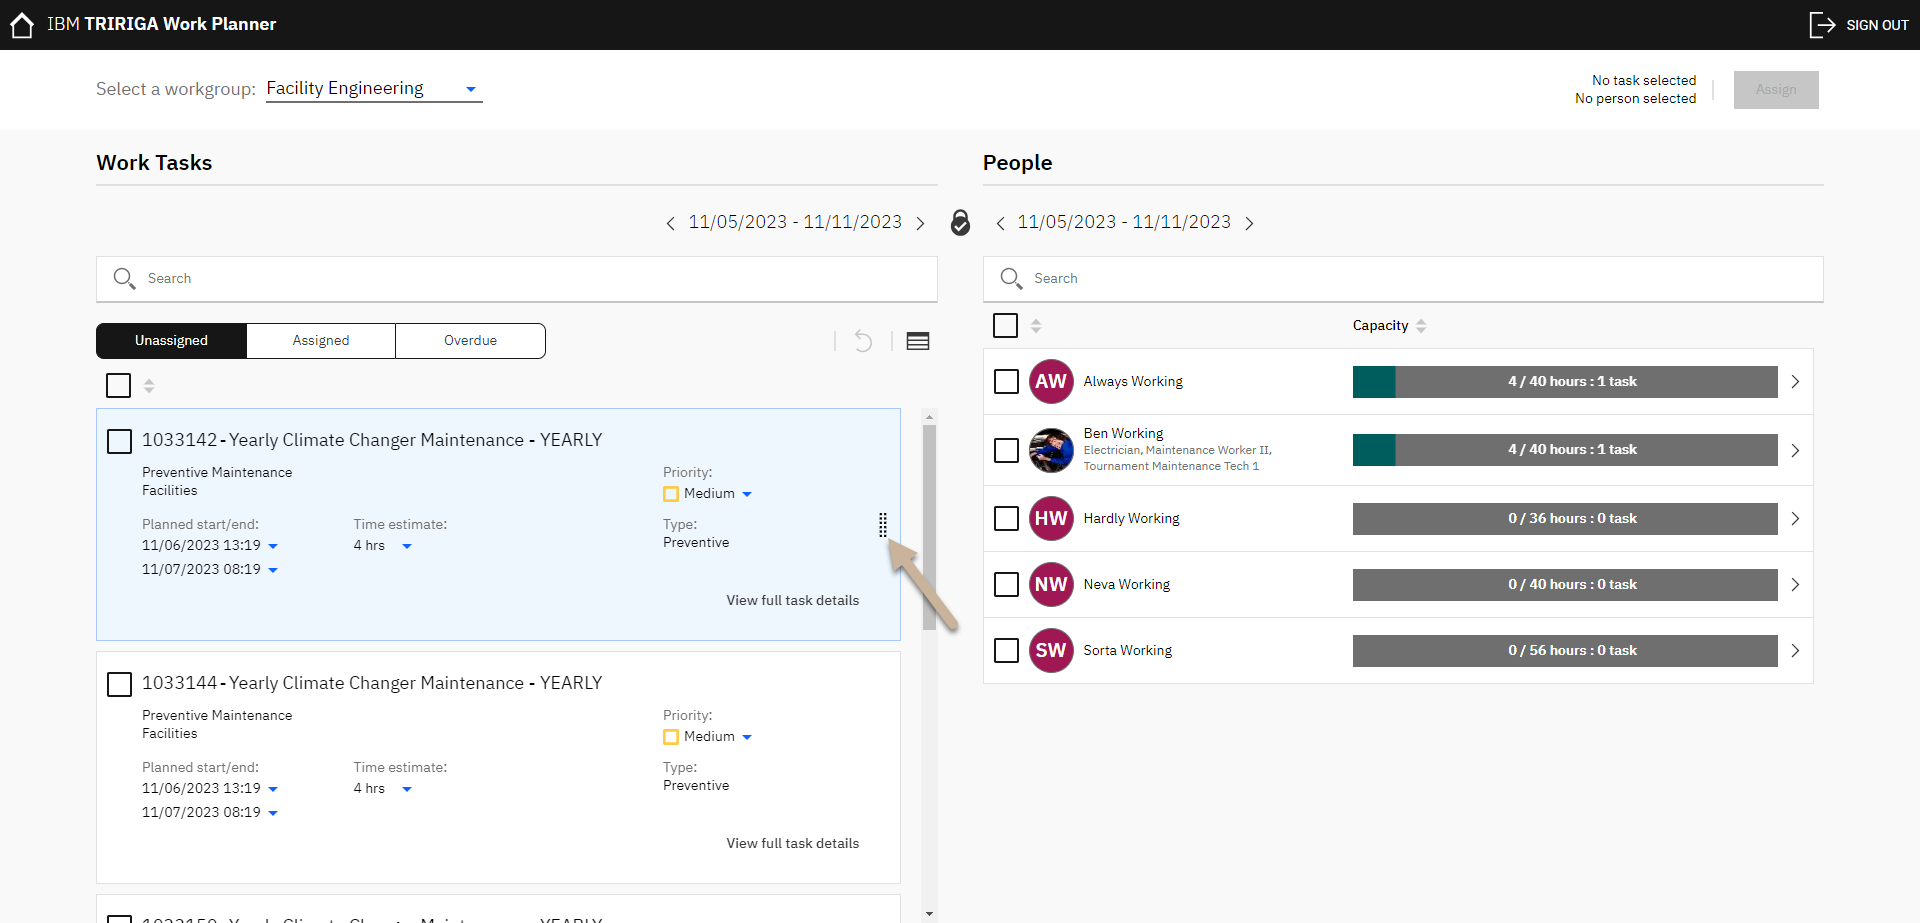Image resolution: width=1920 pixels, height=923 pixels.
Task: Open time estimate dropdown for task 1033144
Action: click(407, 789)
